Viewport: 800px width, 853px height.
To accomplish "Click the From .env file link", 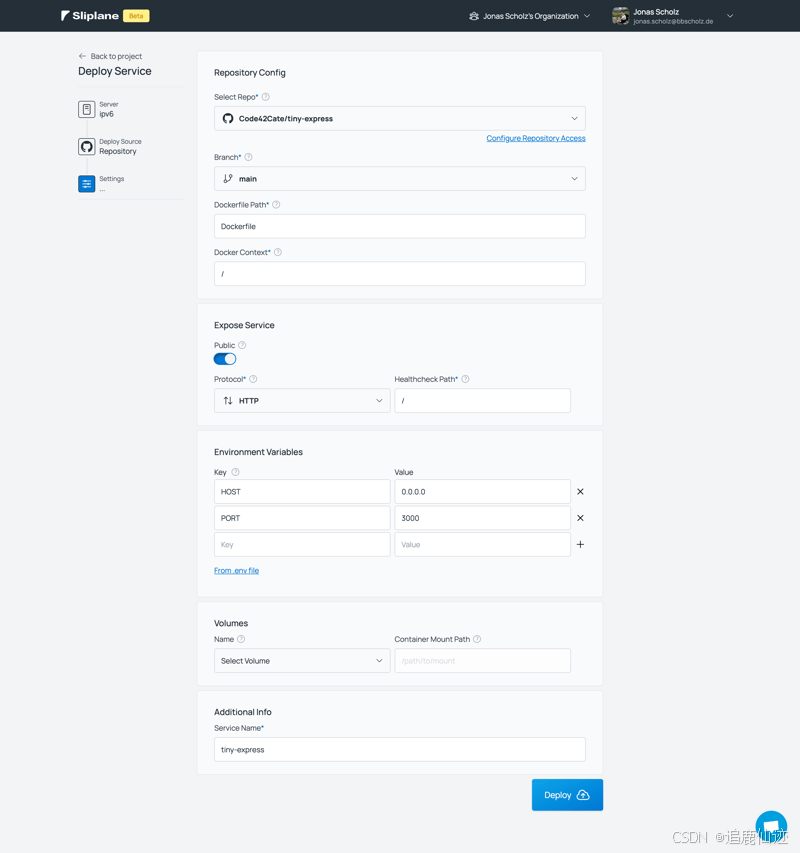I will tap(236, 569).
